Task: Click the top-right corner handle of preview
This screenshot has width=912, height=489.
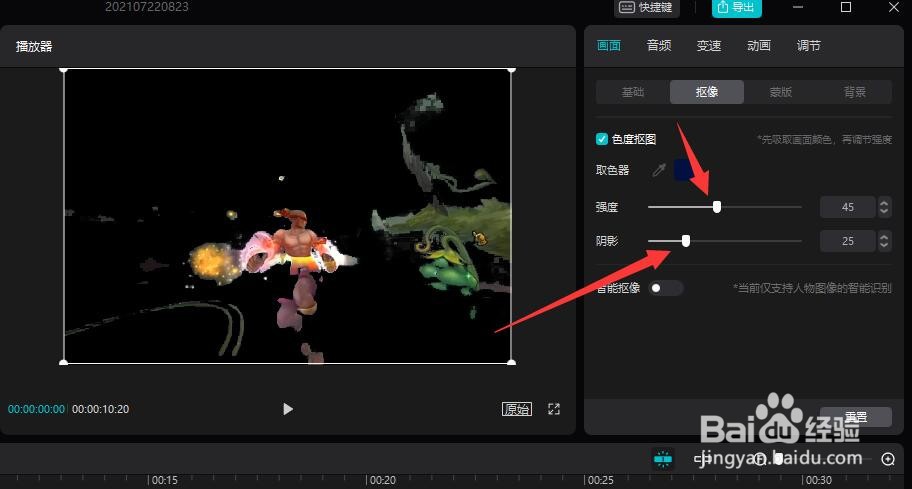Action: (511, 70)
